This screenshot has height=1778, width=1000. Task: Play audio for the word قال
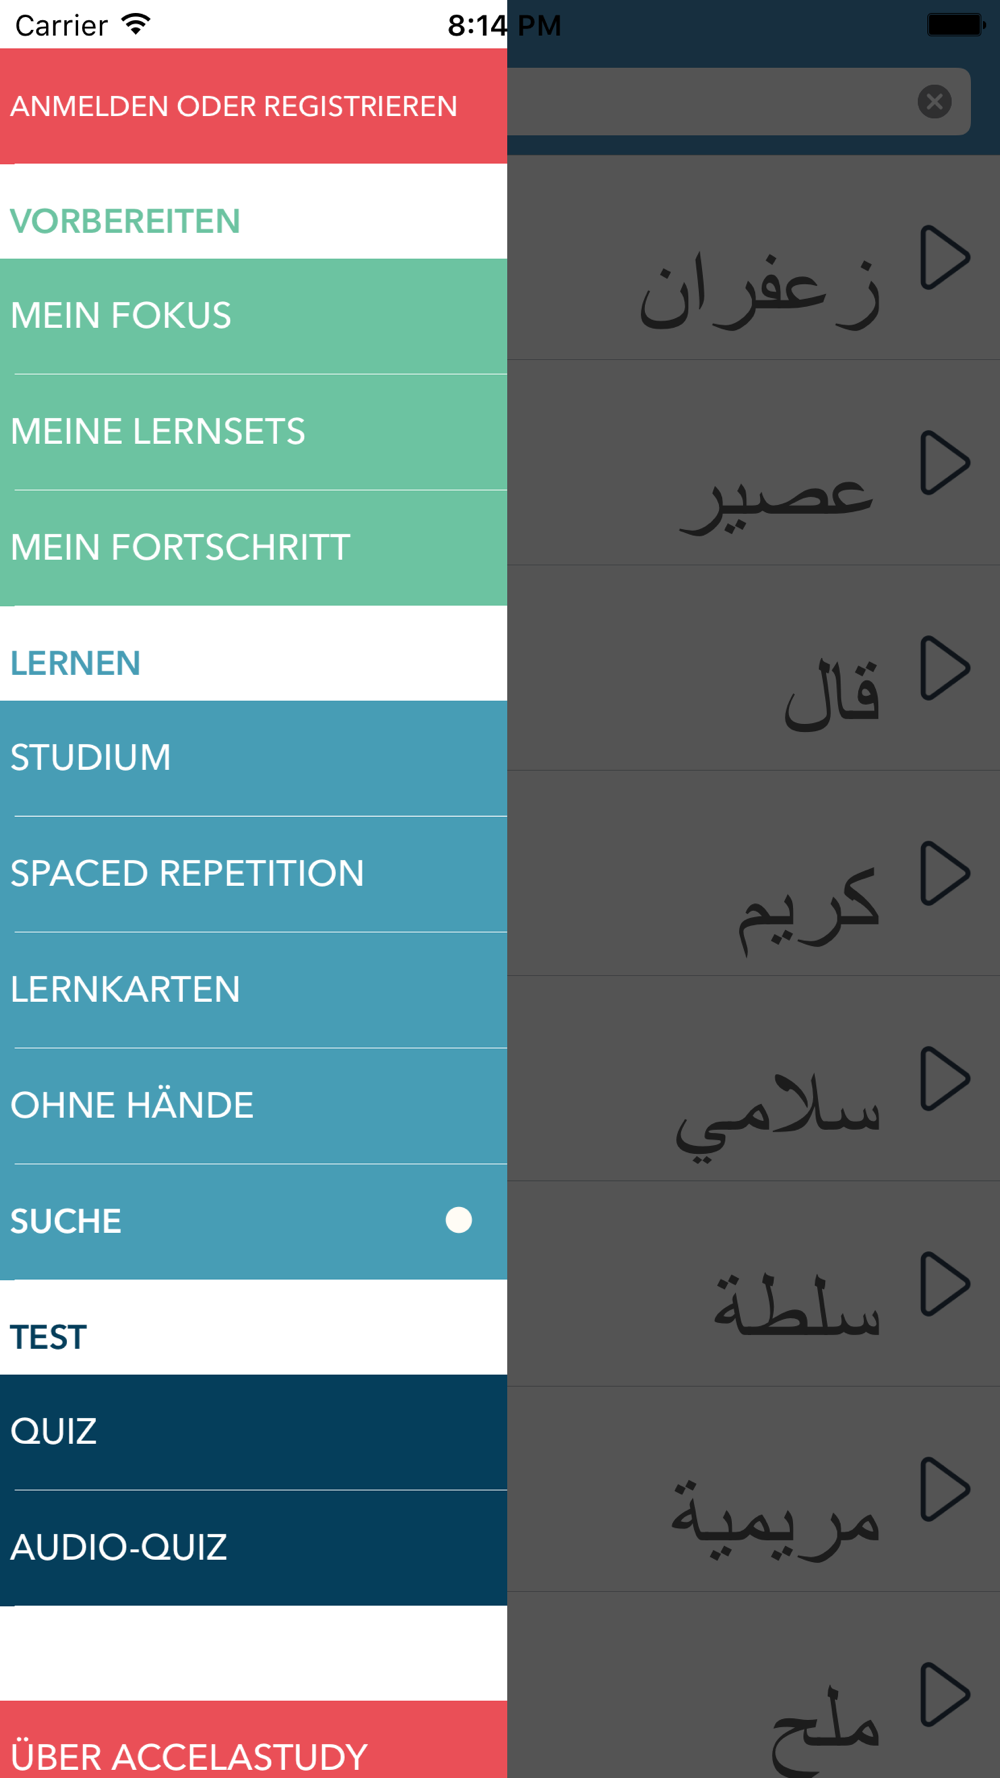pyautogui.click(x=945, y=668)
